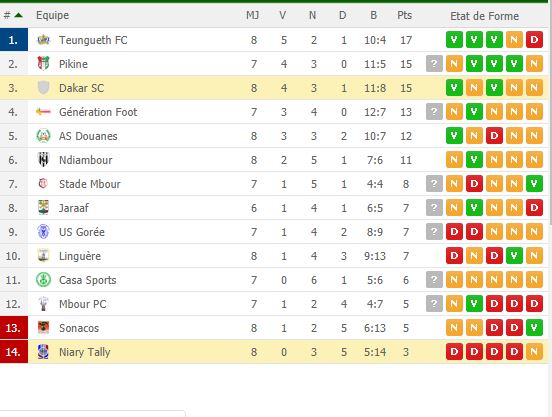This screenshot has height=417, width=552.
Task: Click the Niary Tally team badge
Action: click(x=43, y=352)
